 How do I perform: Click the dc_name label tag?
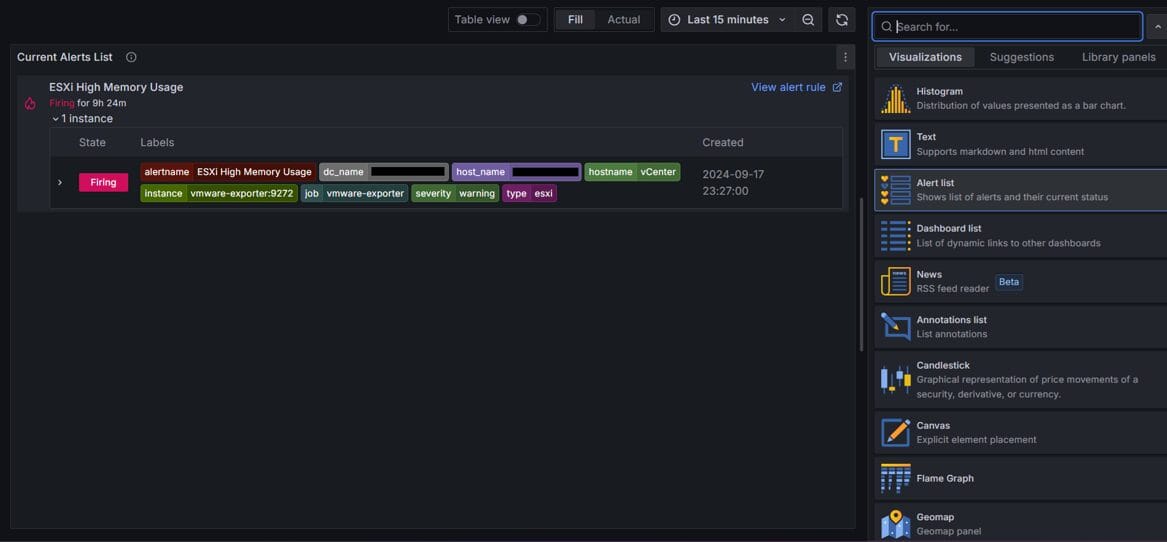pyautogui.click(x=384, y=172)
